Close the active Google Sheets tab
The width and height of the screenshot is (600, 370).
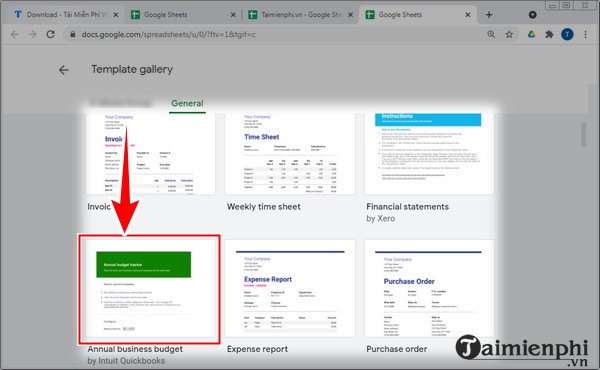click(x=468, y=15)
